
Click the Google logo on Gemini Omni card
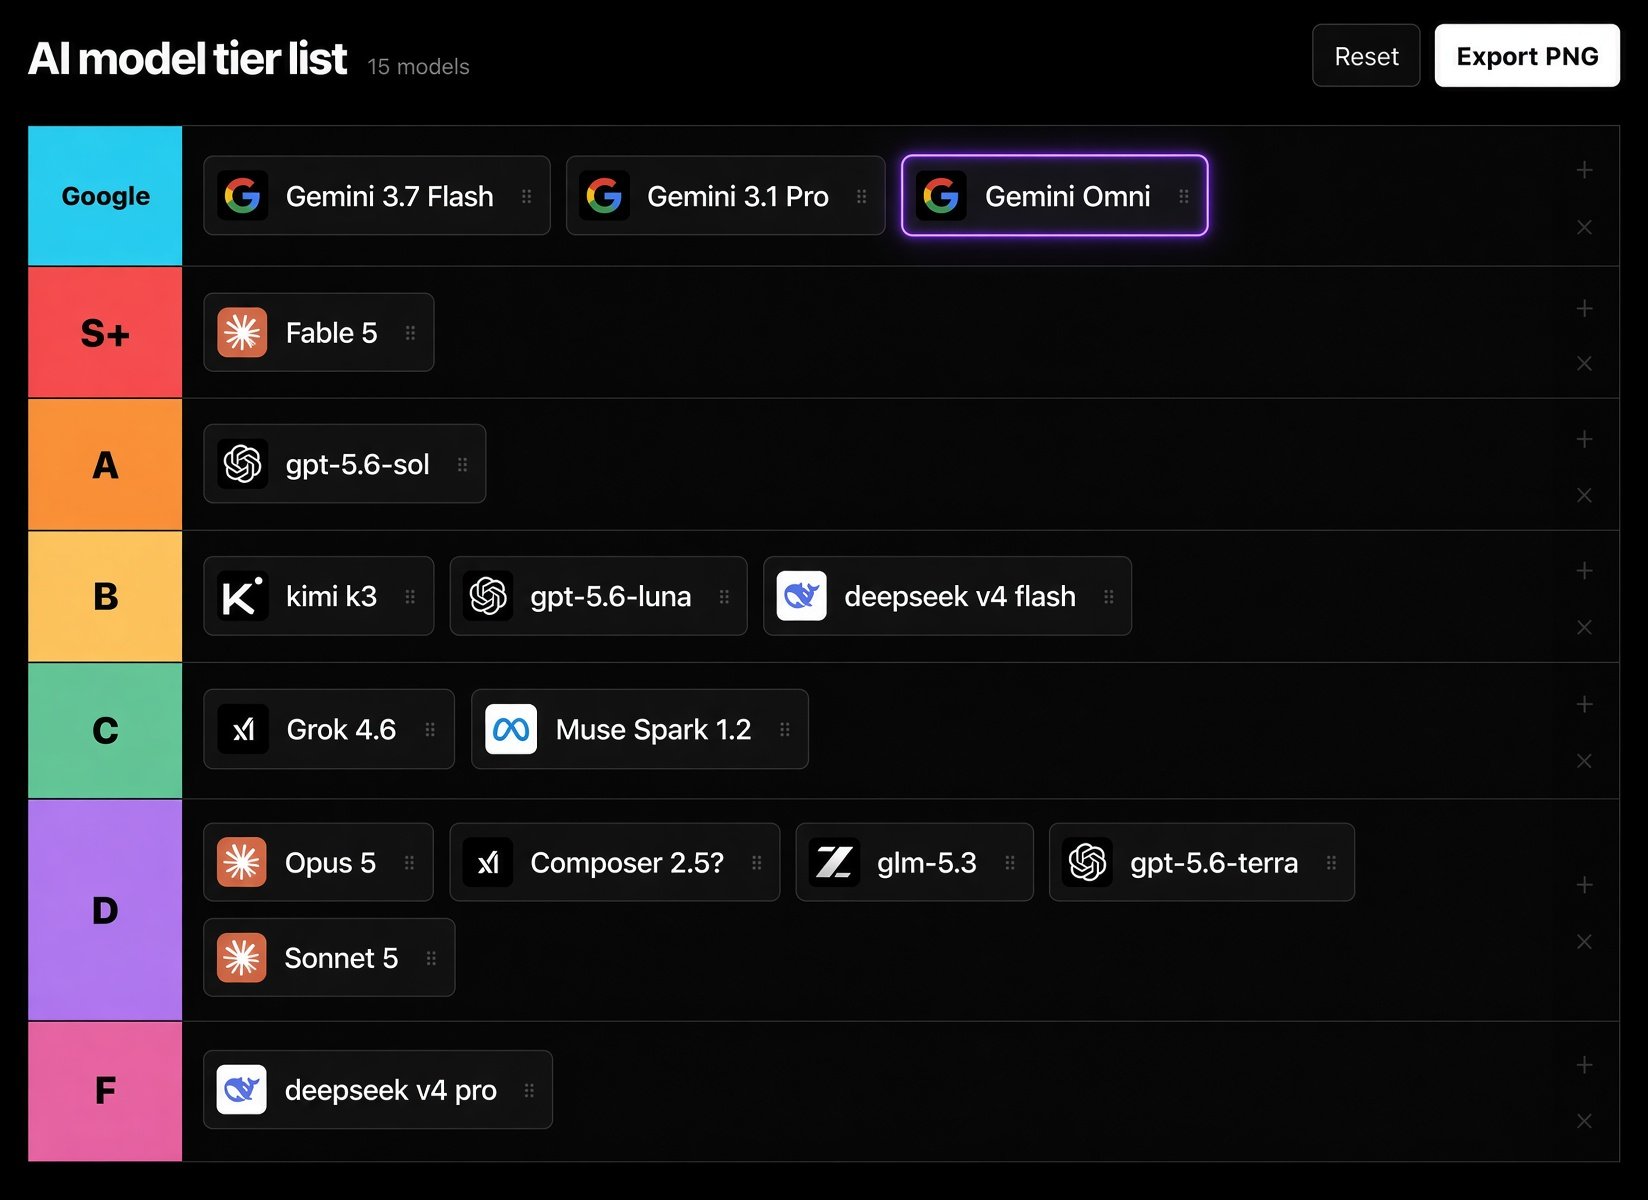941,196
